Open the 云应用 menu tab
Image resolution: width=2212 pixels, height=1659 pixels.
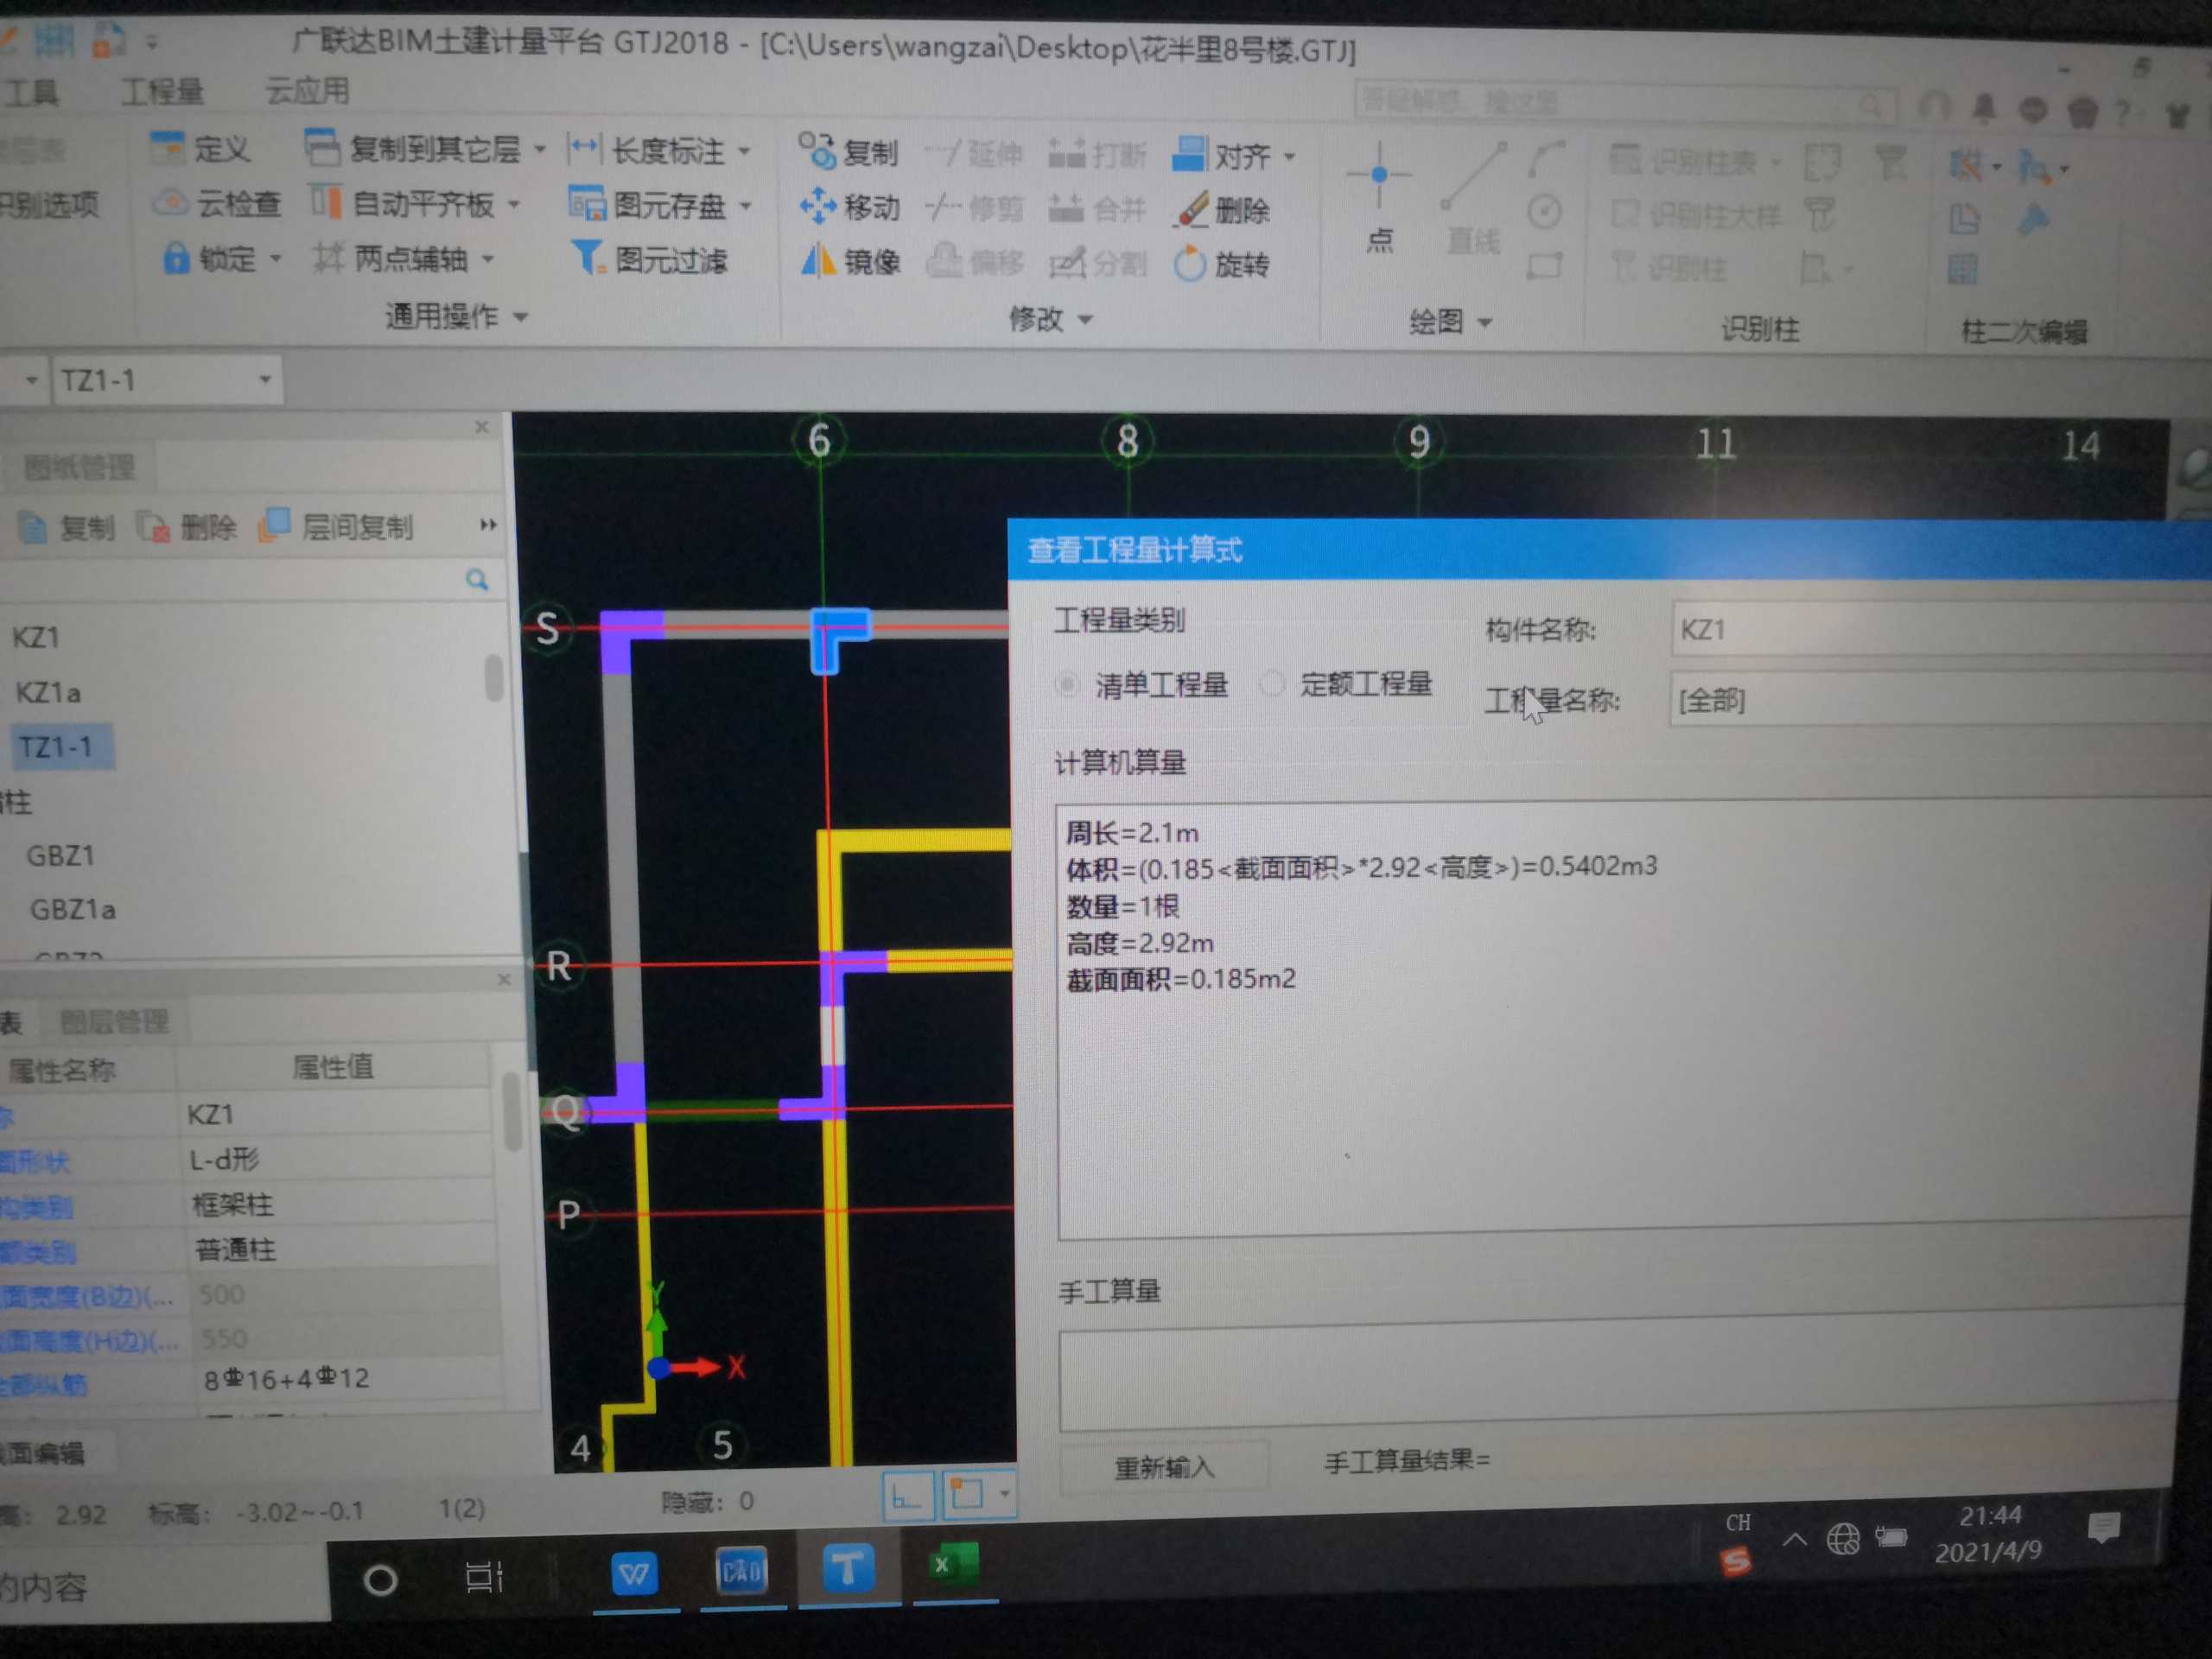click(307, 92)
